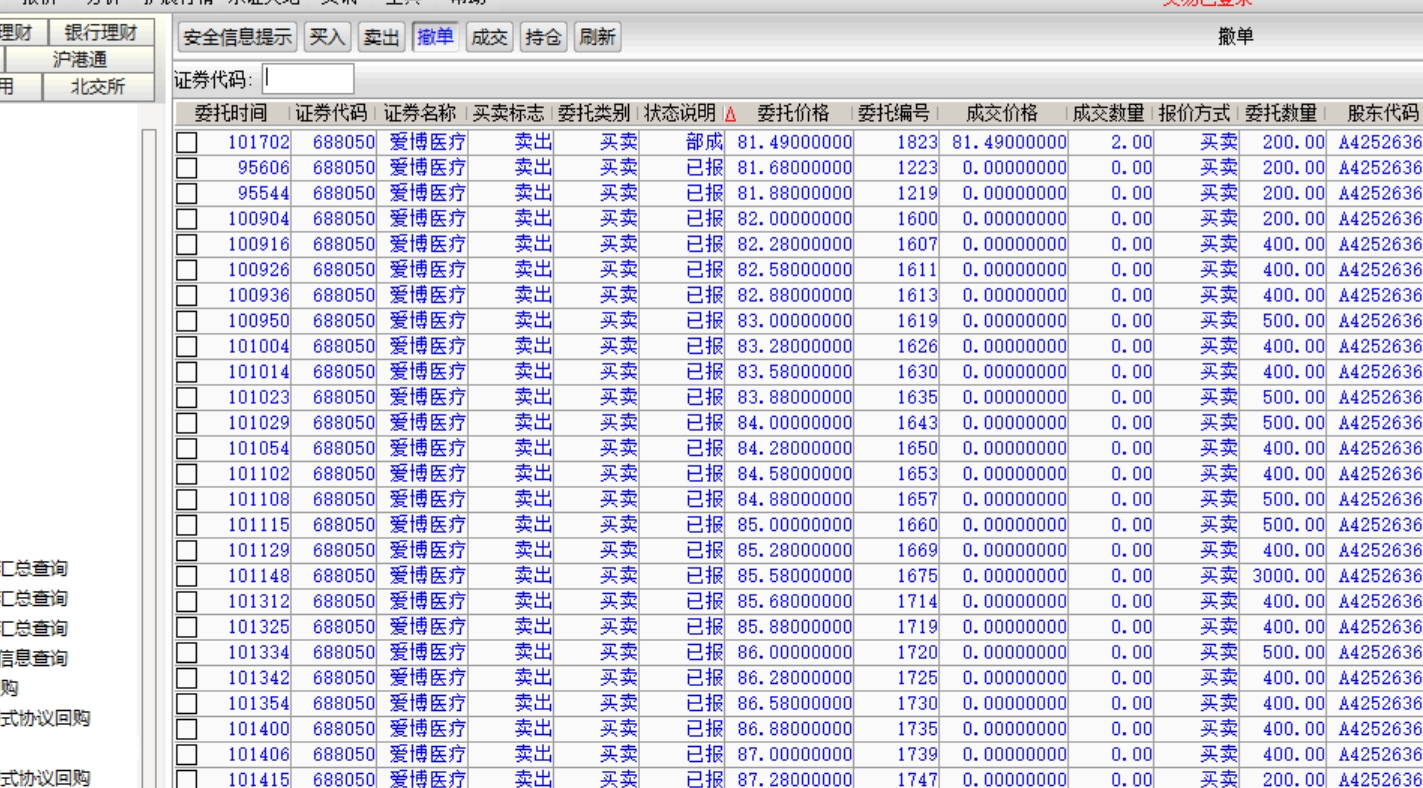This screenshot has height=788, width=1423.
Task: Click order number 1747
Action: [x=917, y=779]
